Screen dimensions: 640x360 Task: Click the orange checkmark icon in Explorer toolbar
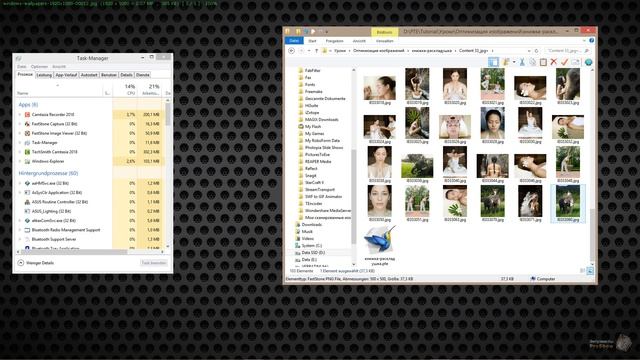(564, 62)
